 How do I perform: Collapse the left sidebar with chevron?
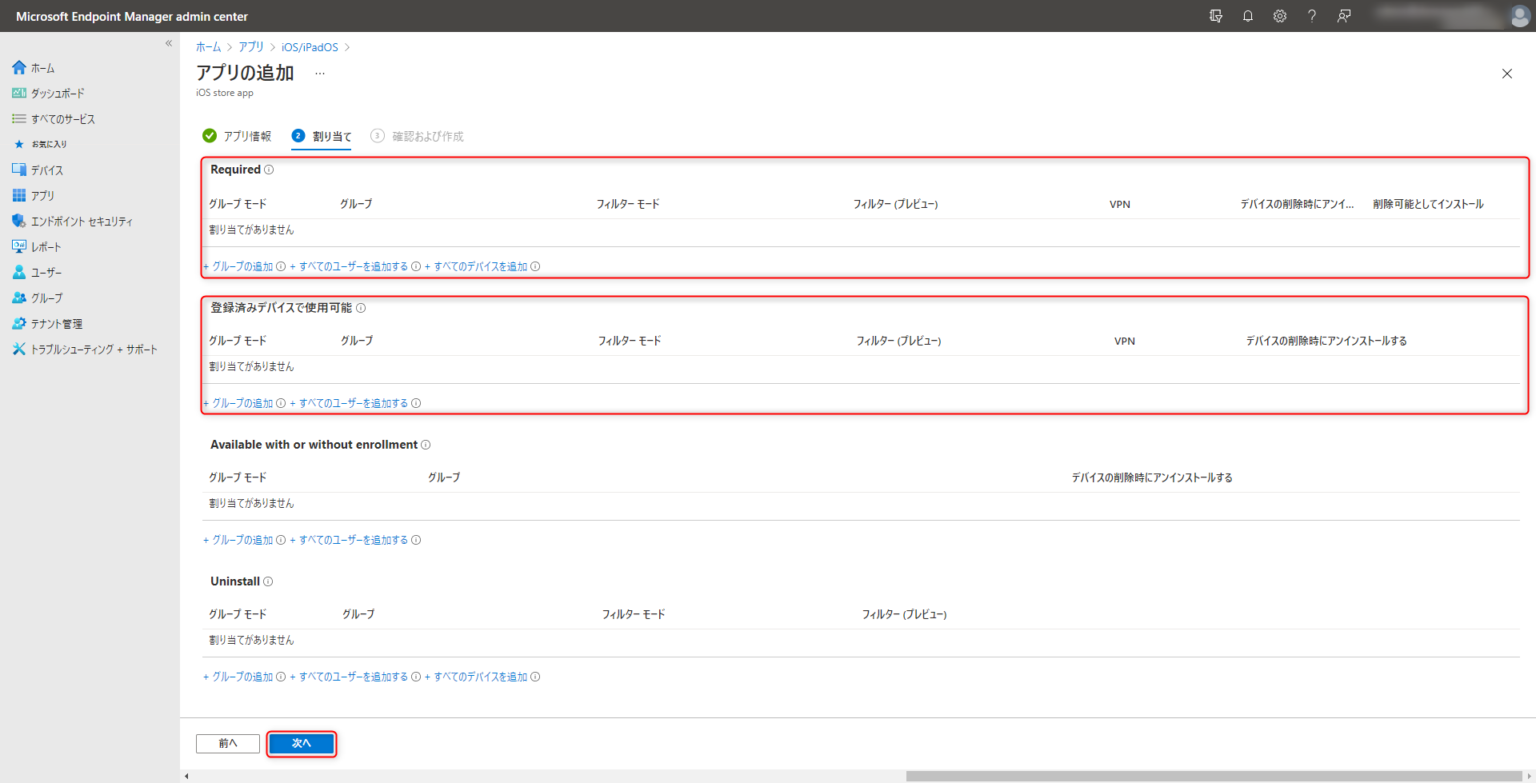168,43
